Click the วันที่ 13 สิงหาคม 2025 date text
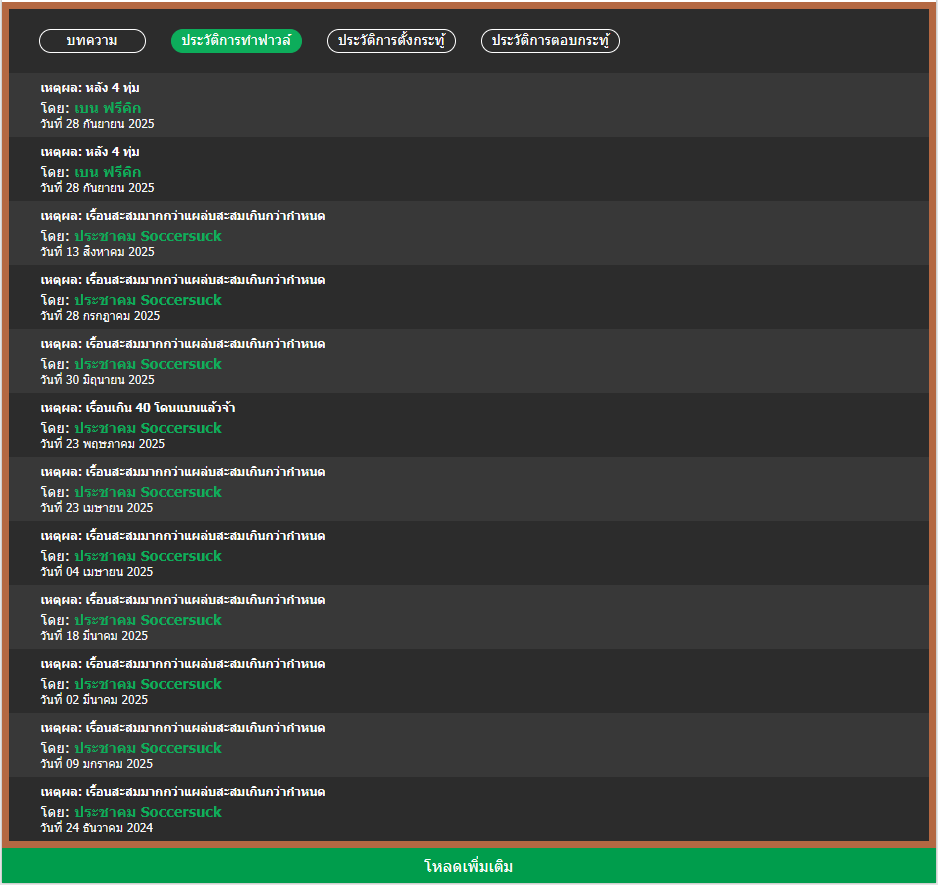 pos(97,252)
